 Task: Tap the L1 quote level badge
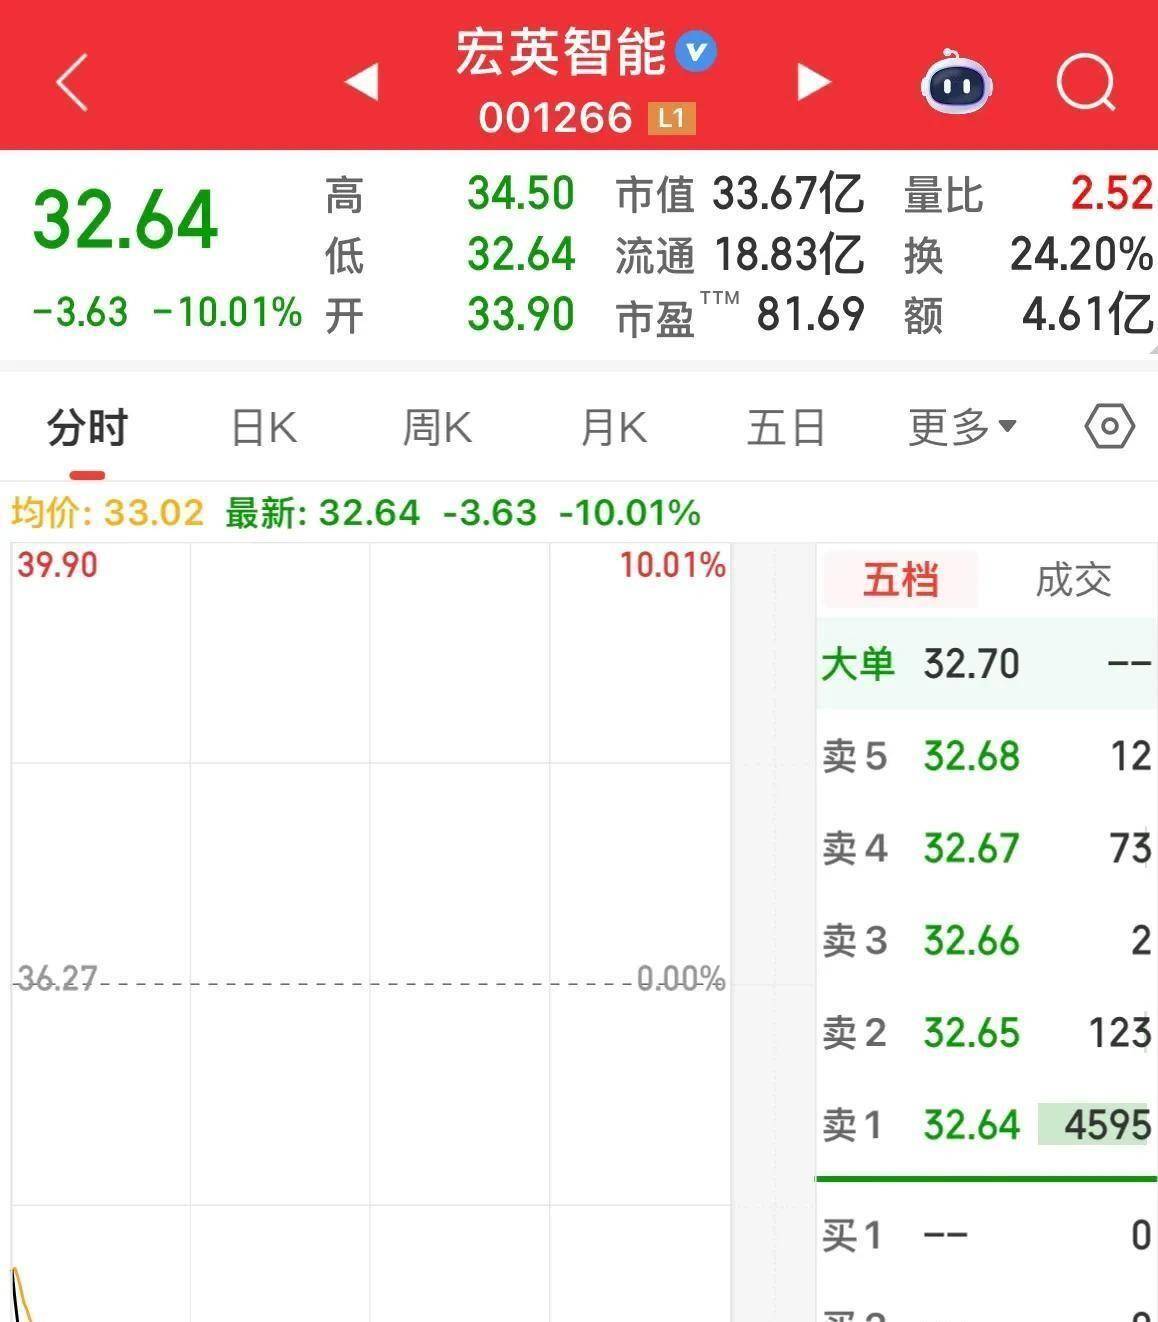tap(668, 118)
